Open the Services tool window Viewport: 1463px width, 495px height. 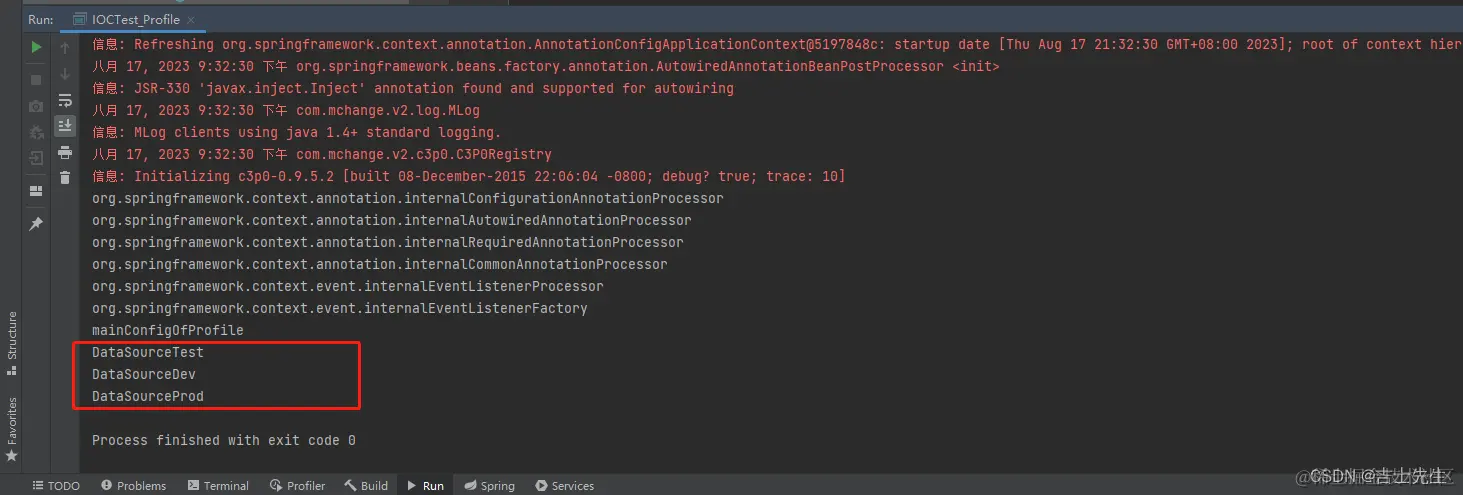564,486
